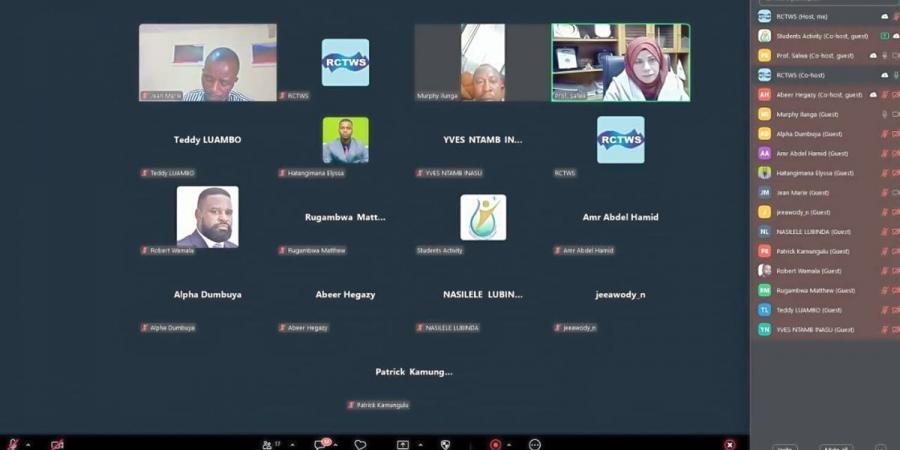Click jeeawody_n's yellow avatar in list
Screen dimensions: 900x450
[x=765, y=212]
